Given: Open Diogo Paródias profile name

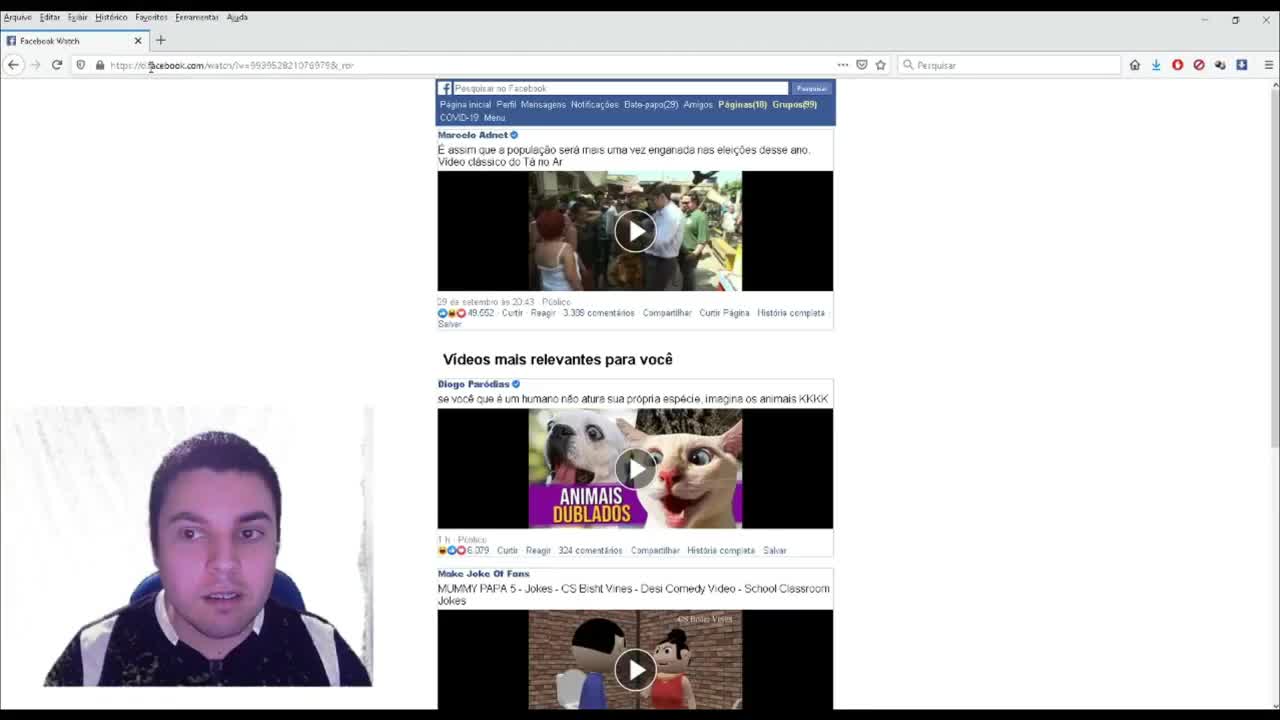Looking at the screenshot, I should coord(473,384).
